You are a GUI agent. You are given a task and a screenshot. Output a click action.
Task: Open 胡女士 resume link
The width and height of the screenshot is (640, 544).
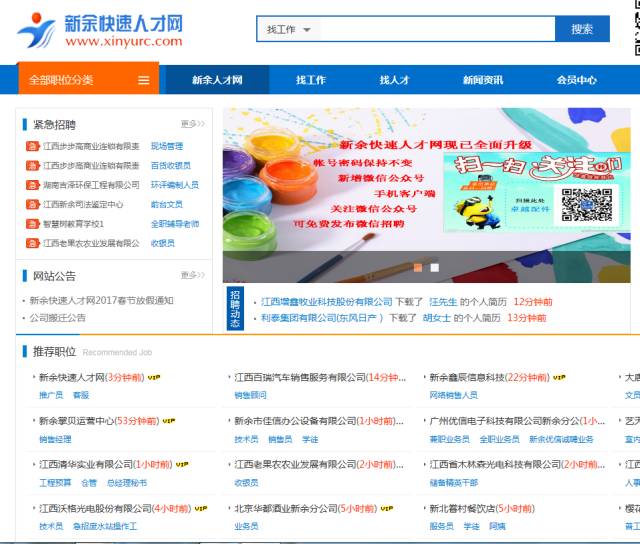point(436,318)
